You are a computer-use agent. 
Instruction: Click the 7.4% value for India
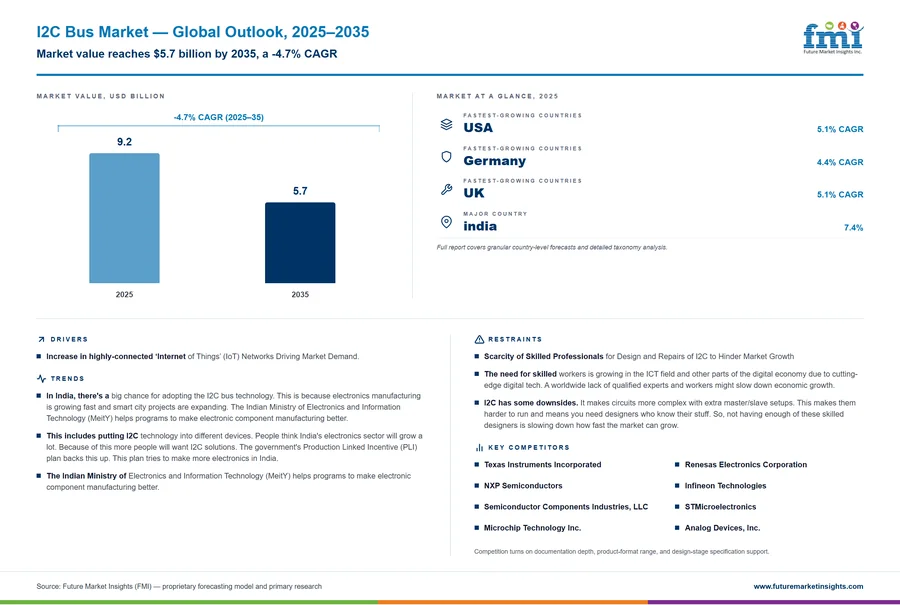click(854, 228)
